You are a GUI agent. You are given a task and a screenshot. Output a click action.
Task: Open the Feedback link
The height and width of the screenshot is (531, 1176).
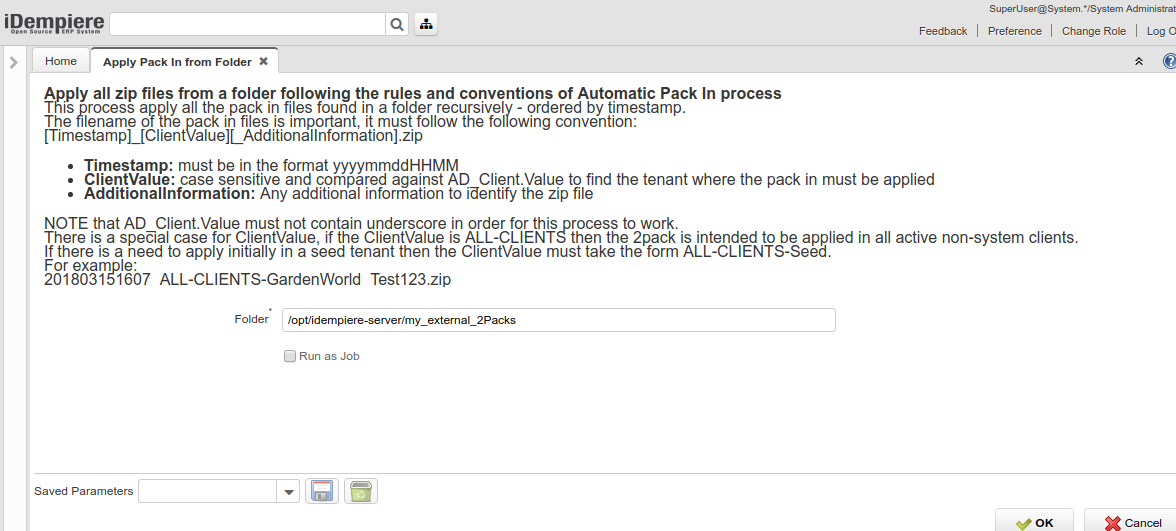pos(943,31)
